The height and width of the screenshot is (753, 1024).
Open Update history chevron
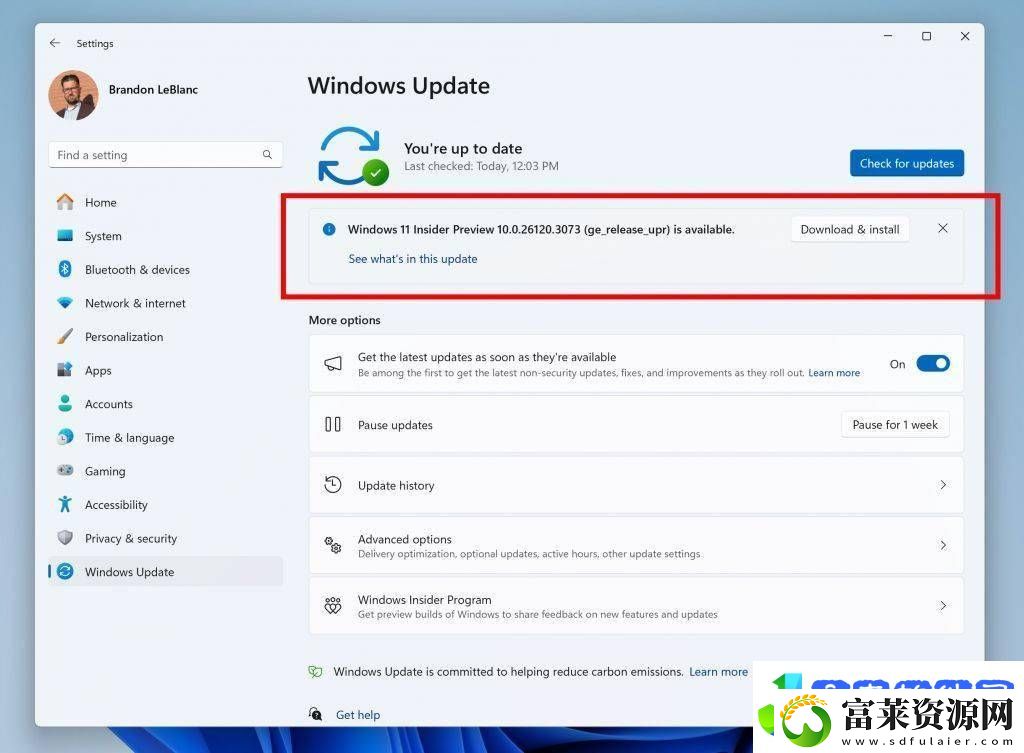click(942, 485)
